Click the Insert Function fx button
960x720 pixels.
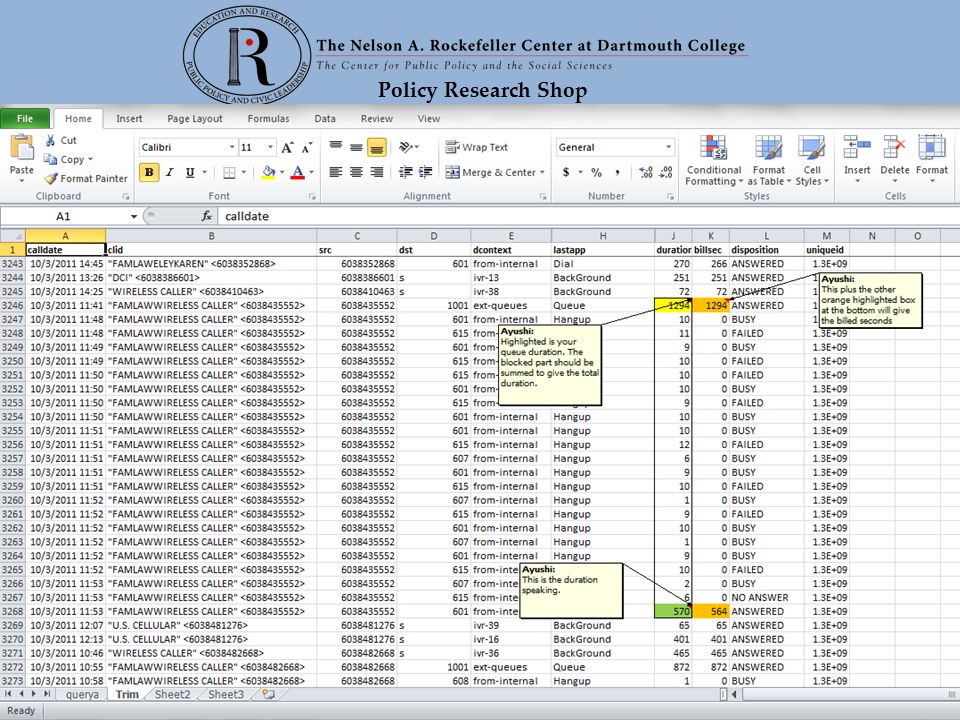[207, 216]
